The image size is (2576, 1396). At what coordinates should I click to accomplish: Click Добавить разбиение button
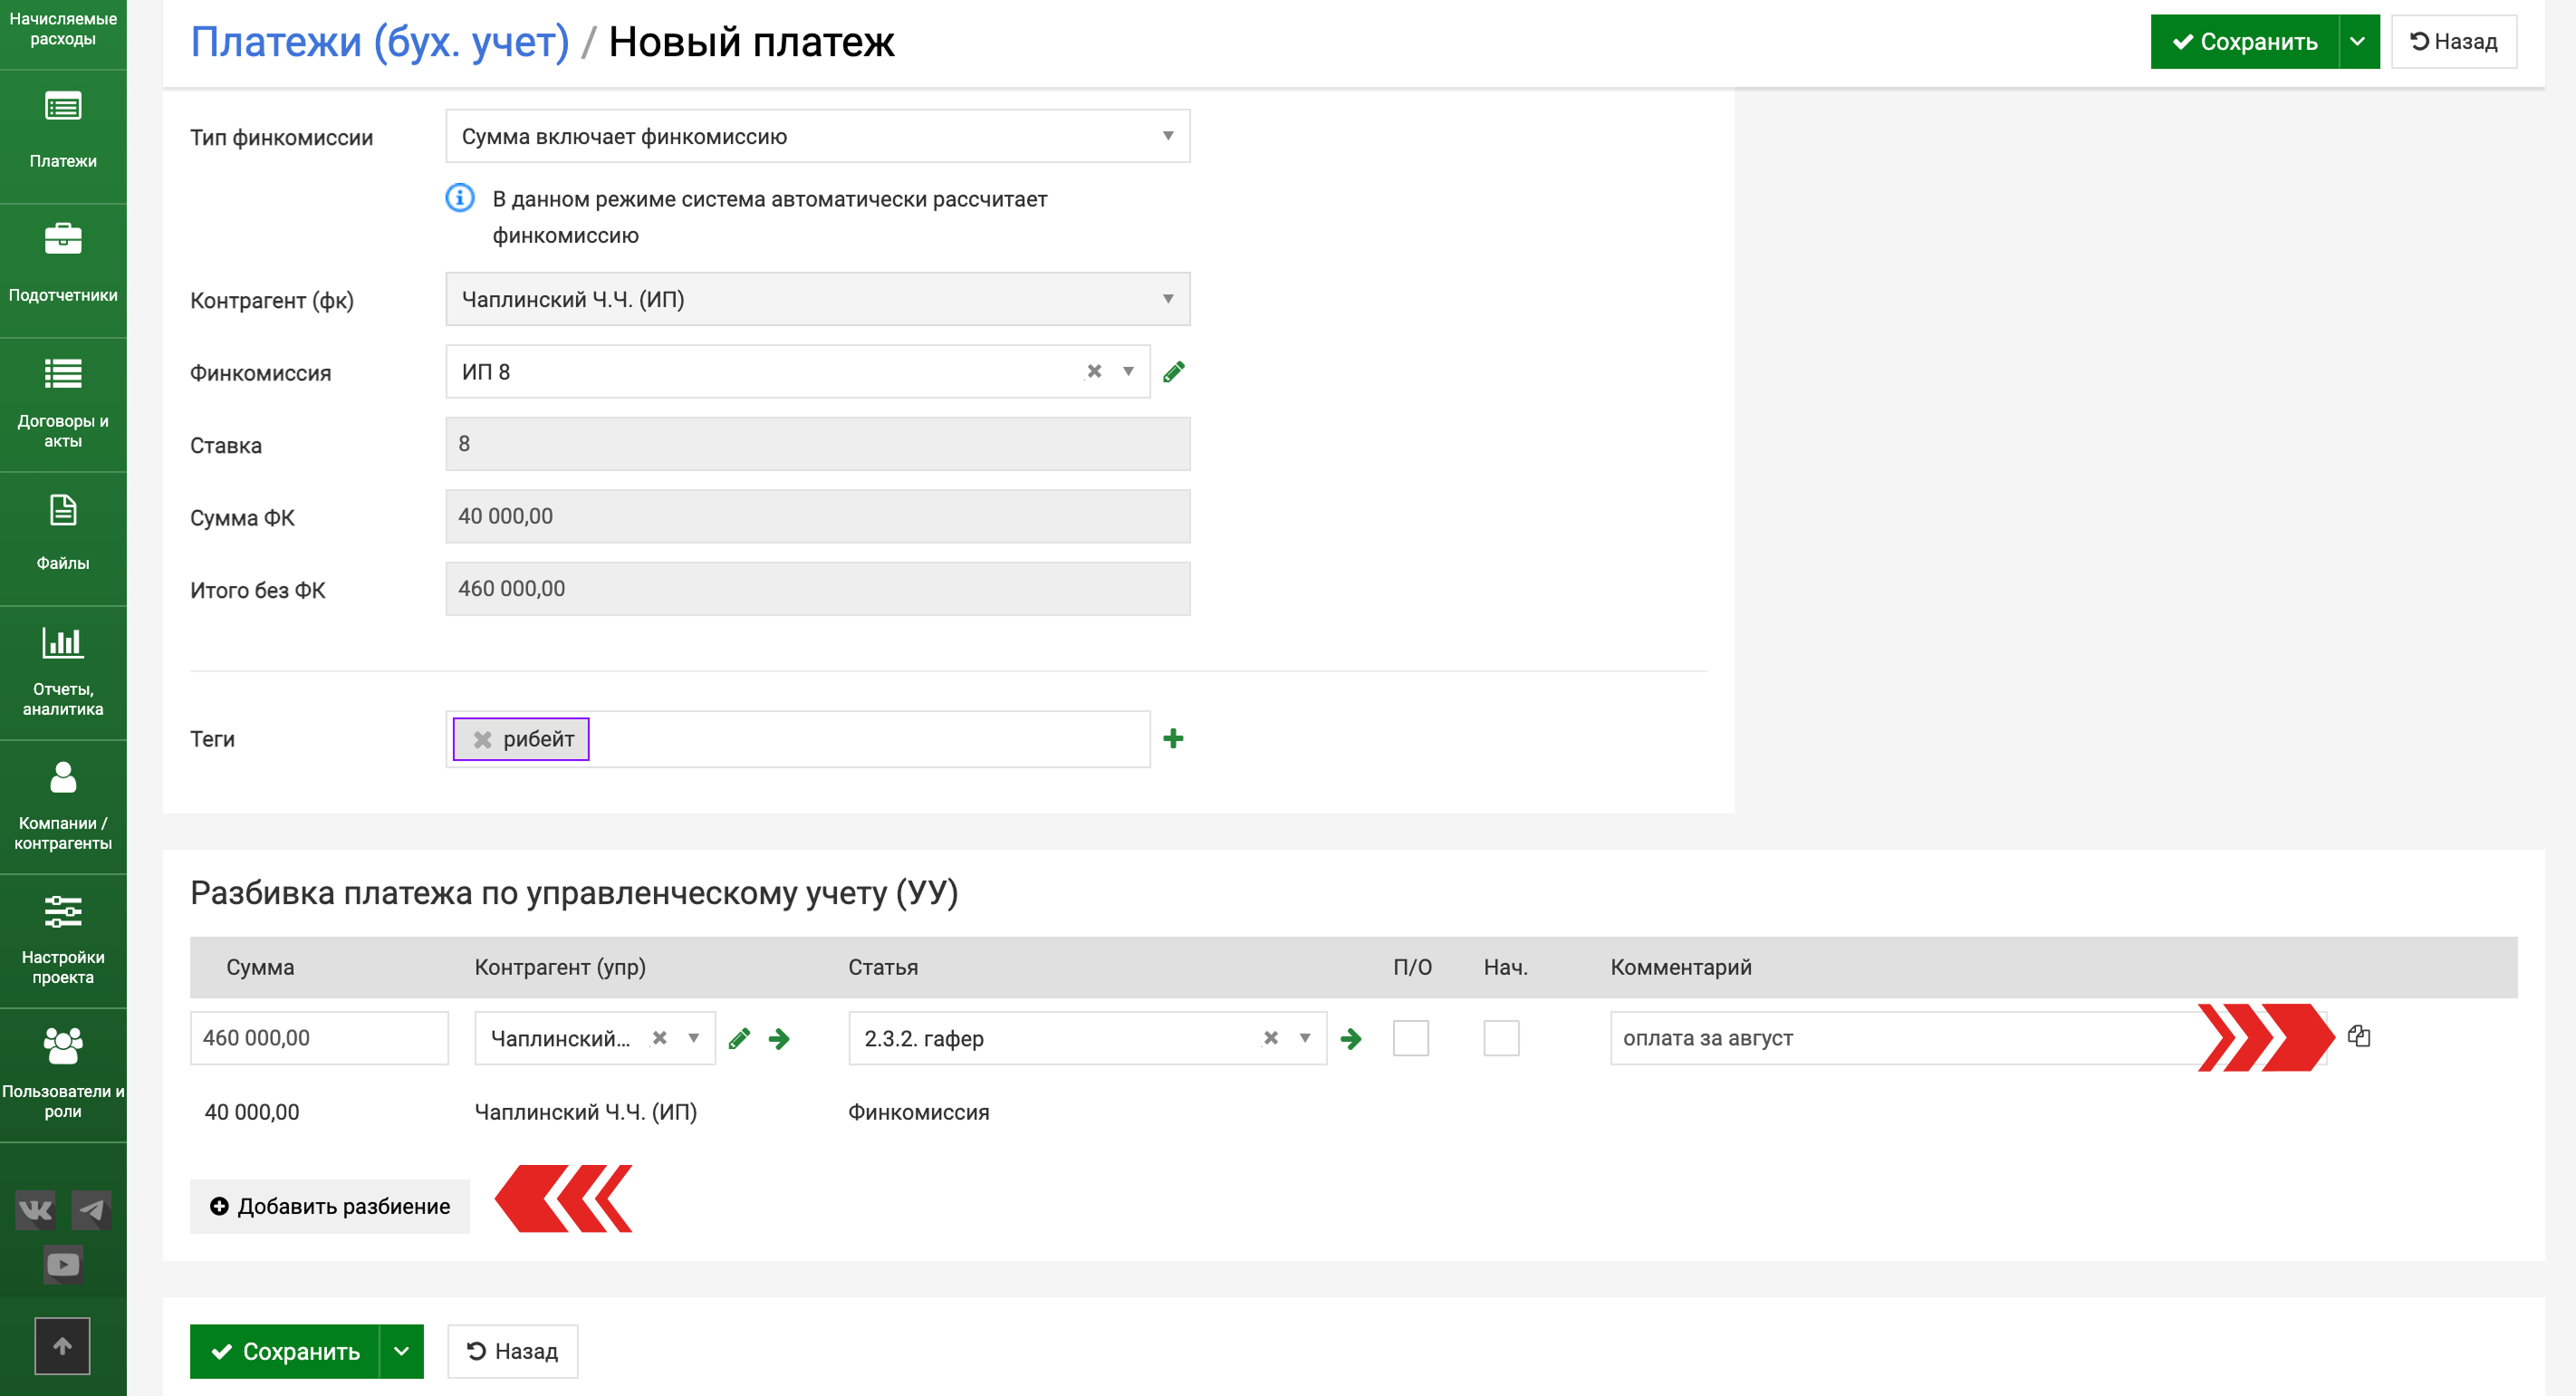point(330,1206)
